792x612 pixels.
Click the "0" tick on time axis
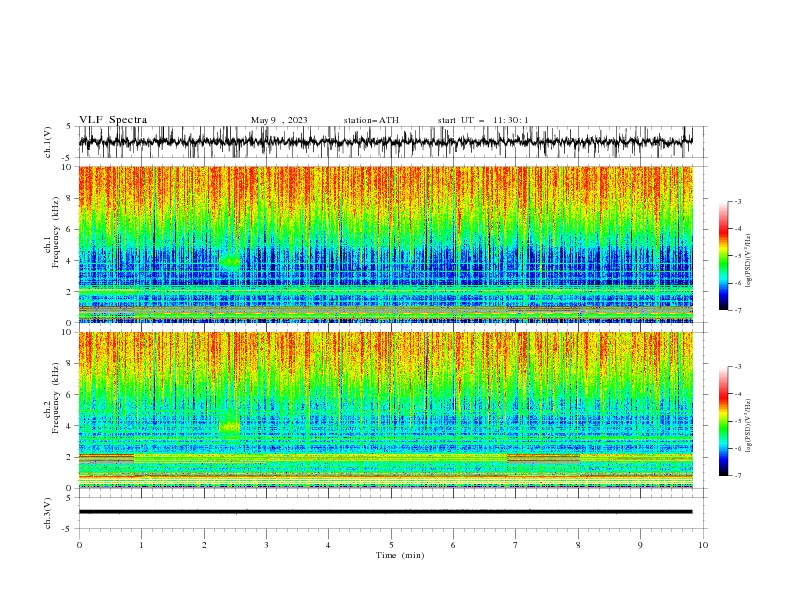[x=79, y=545]
